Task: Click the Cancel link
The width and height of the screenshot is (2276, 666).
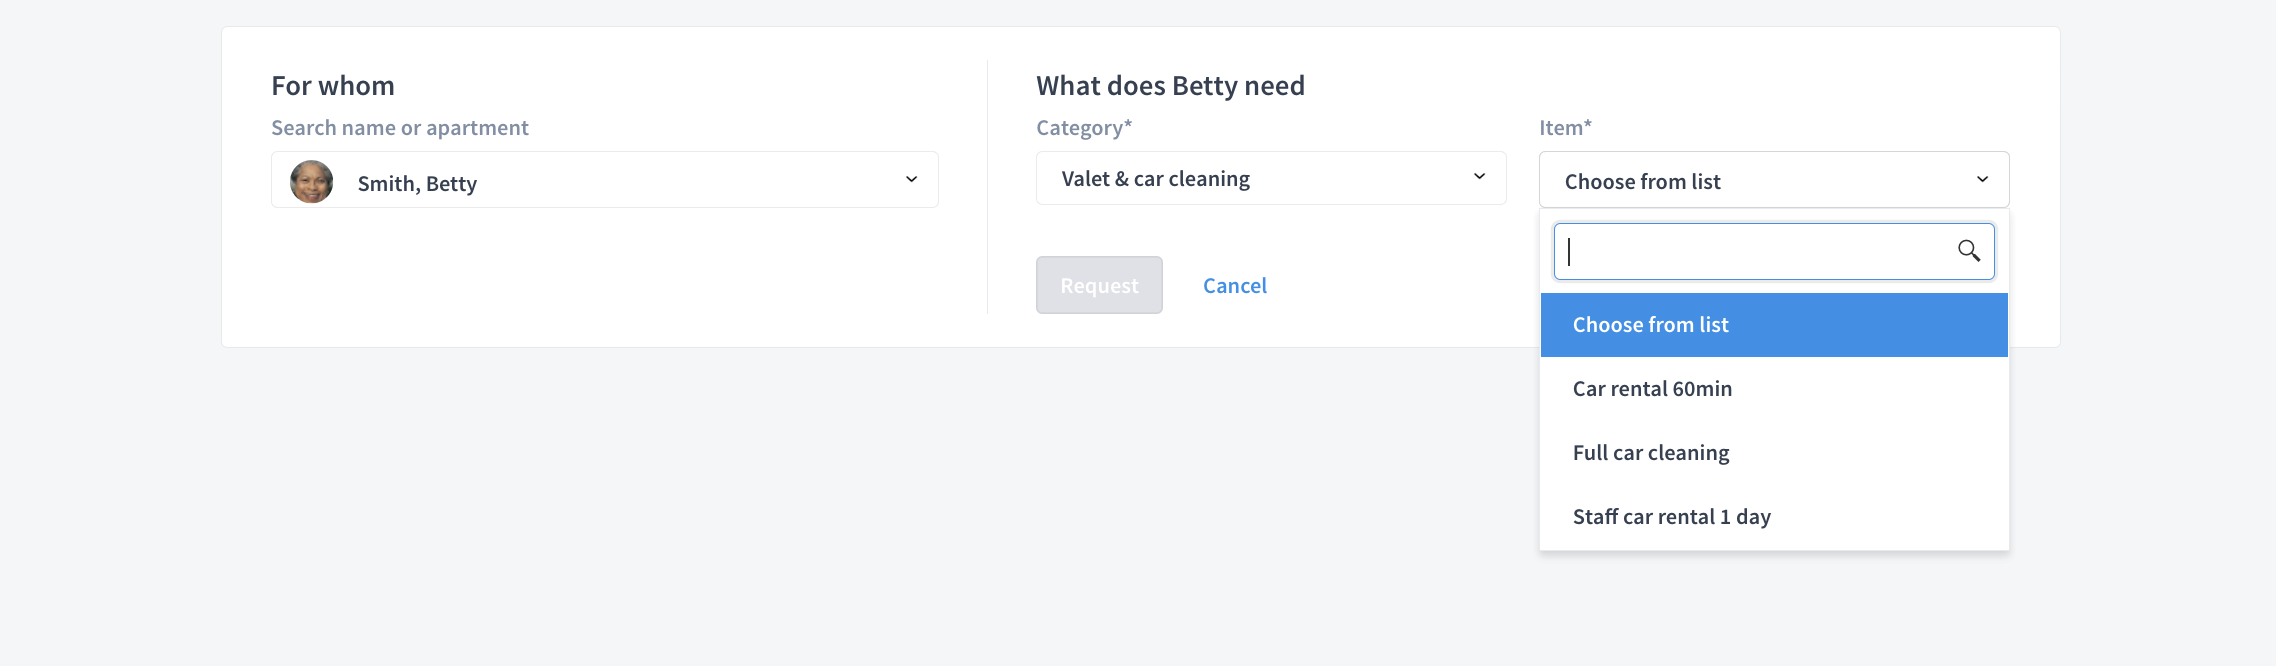Action: tap(1235, 286)
